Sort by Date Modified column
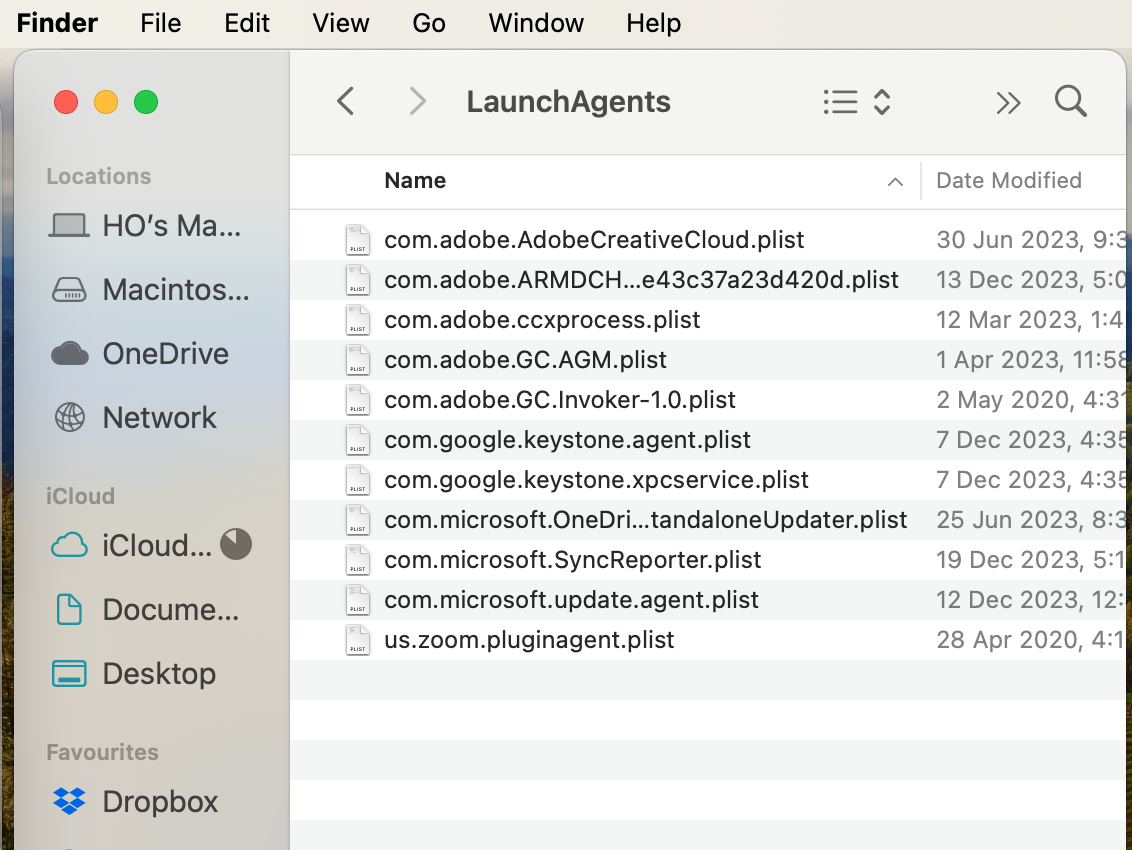The image size is (1132, 850). (1008, 181)
